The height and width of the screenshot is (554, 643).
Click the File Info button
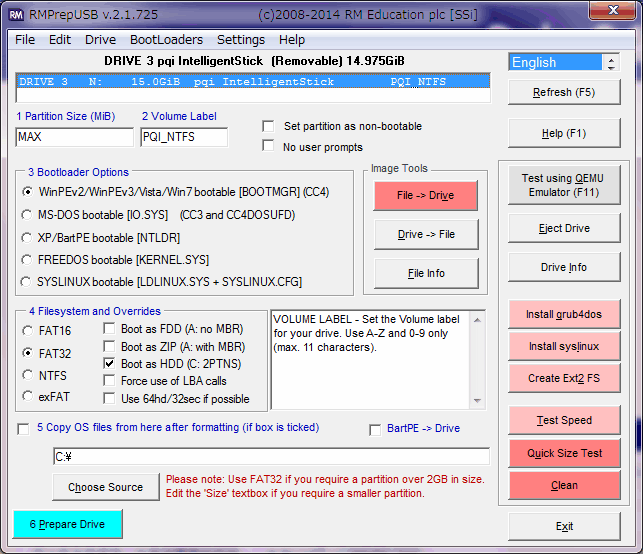click(426, 273)
